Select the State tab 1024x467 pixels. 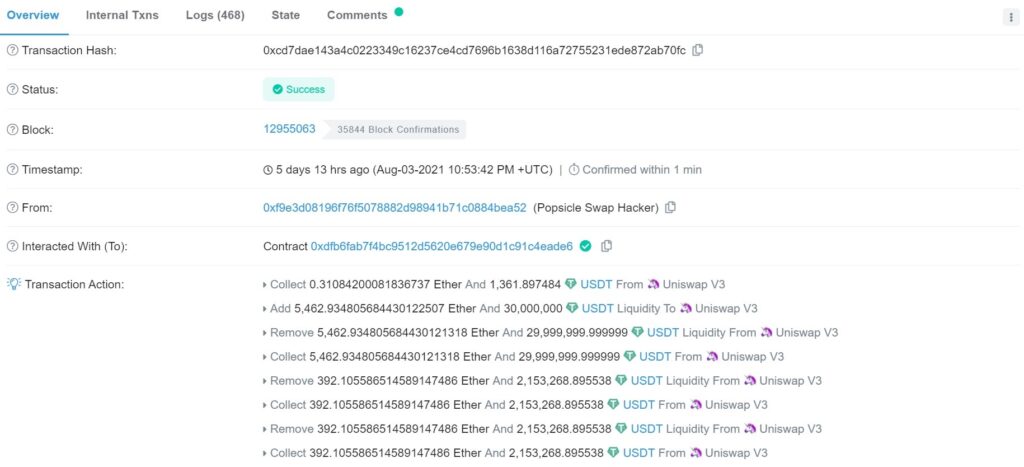point(286,15)
